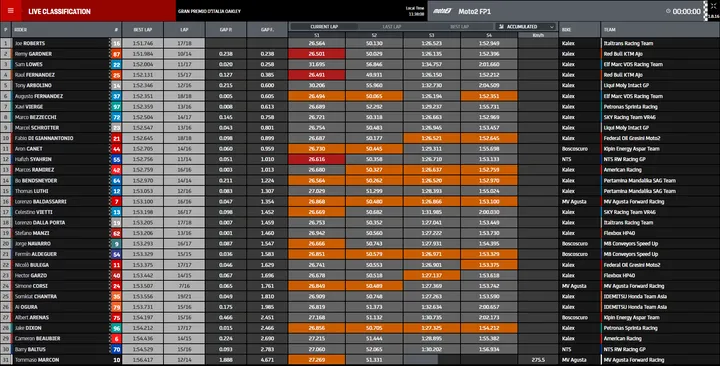This screenshot has width=720, height=366.
Task: Click the Km/h speed column header
Action: [x=538, y=35]
